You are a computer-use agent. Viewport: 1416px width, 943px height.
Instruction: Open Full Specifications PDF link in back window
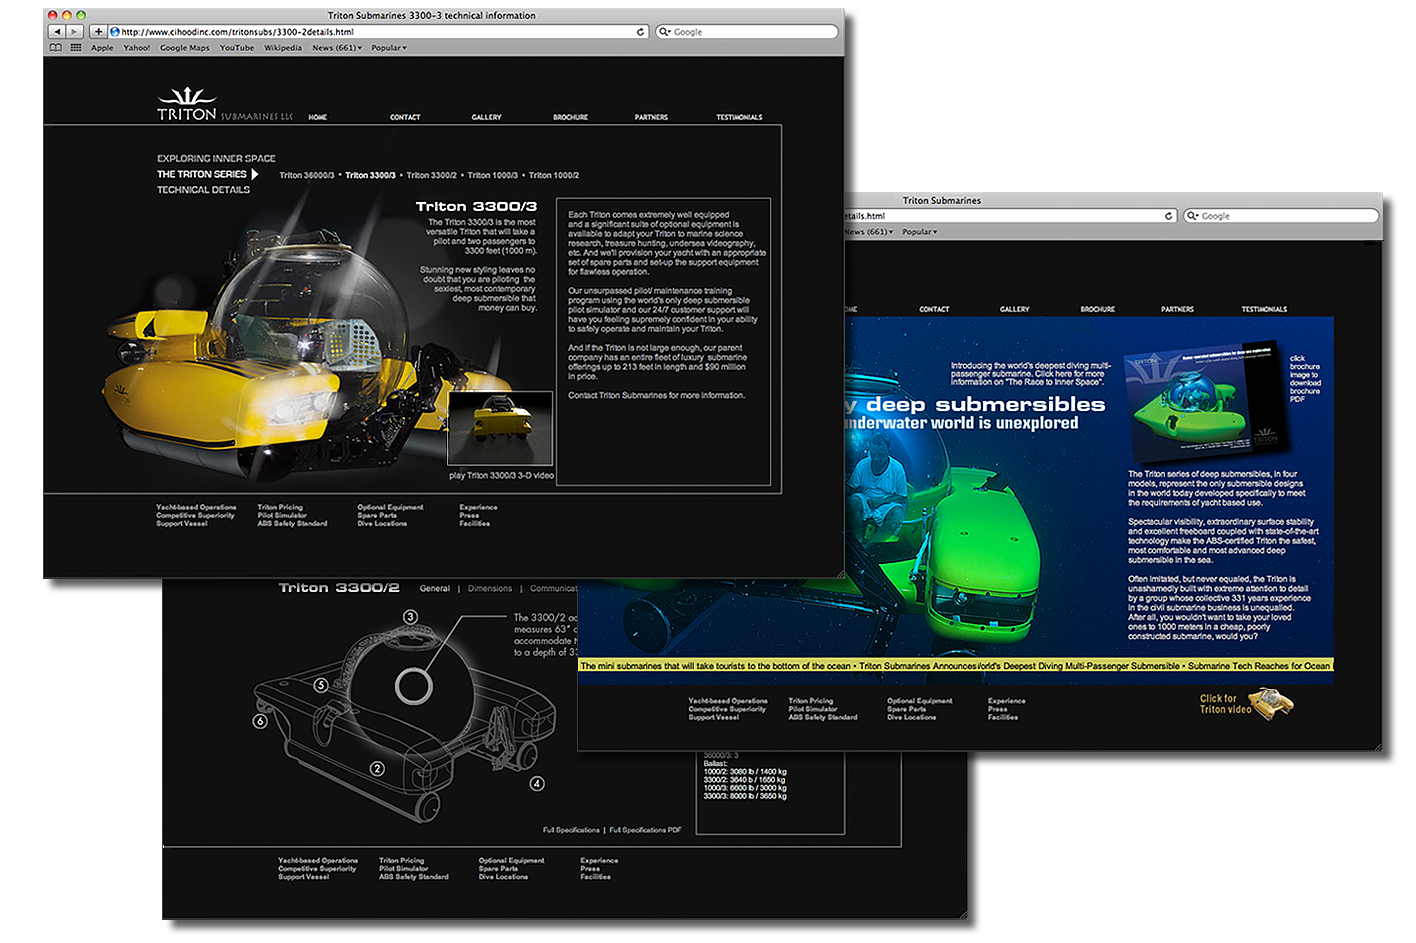pos(645,830)
